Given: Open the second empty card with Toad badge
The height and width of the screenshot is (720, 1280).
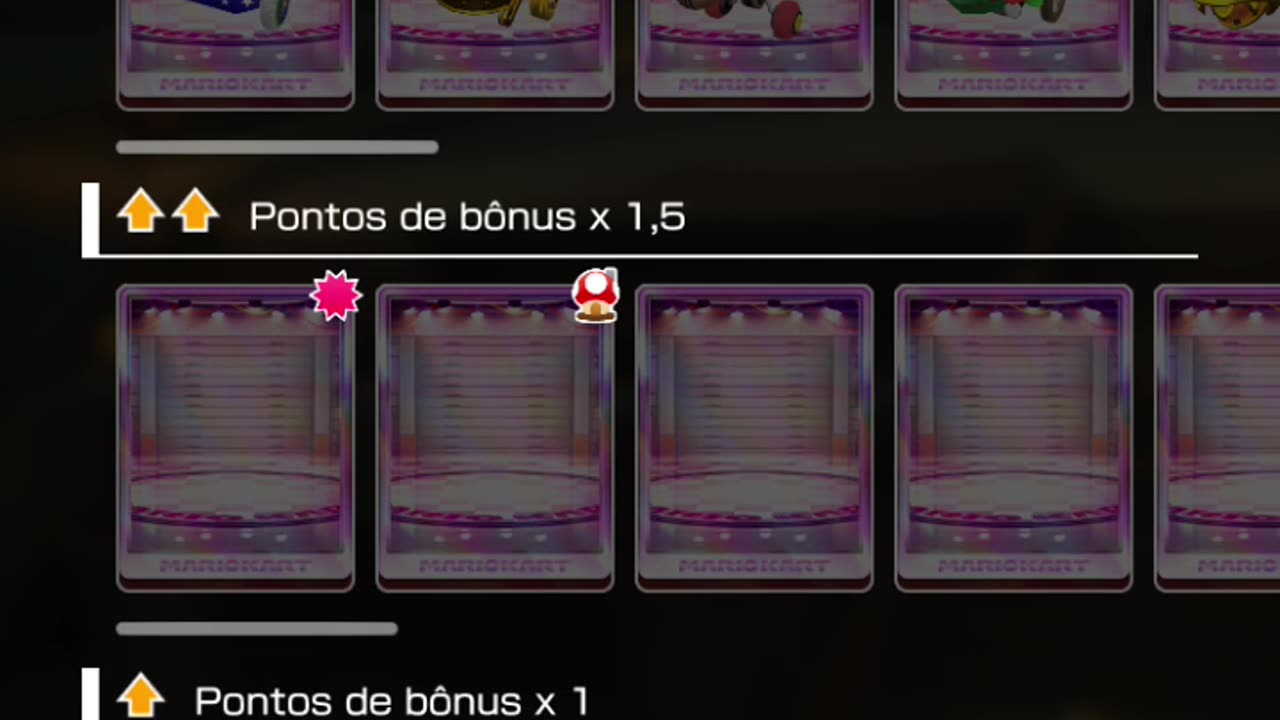Looking at the screenshot, I should coord(495,438).
